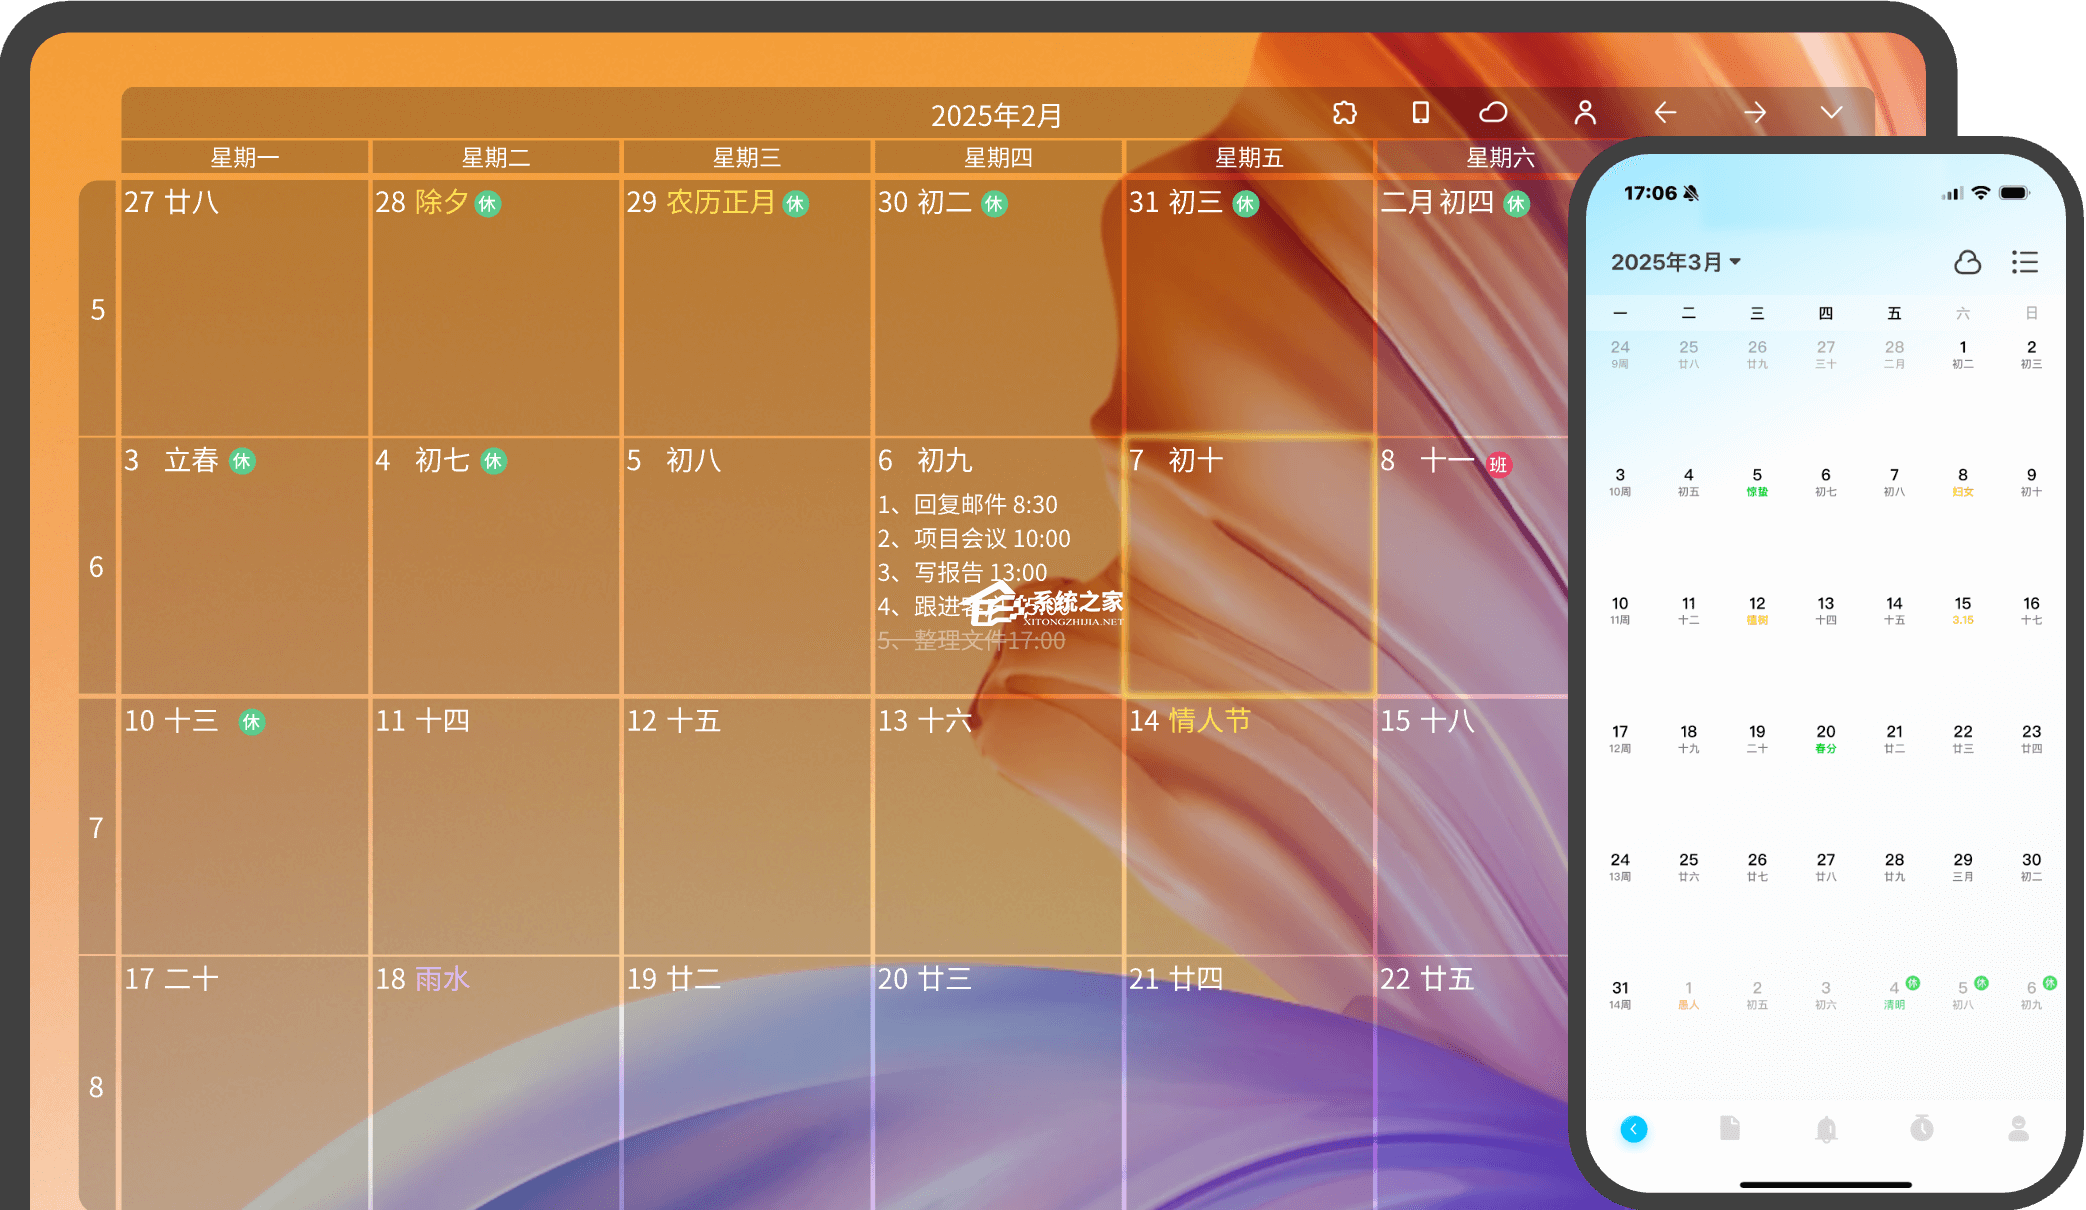Viewport: 2086px width, 1210px height.
Task: Click the 休 badge on 28 除夕
Action: click(487, 204)
